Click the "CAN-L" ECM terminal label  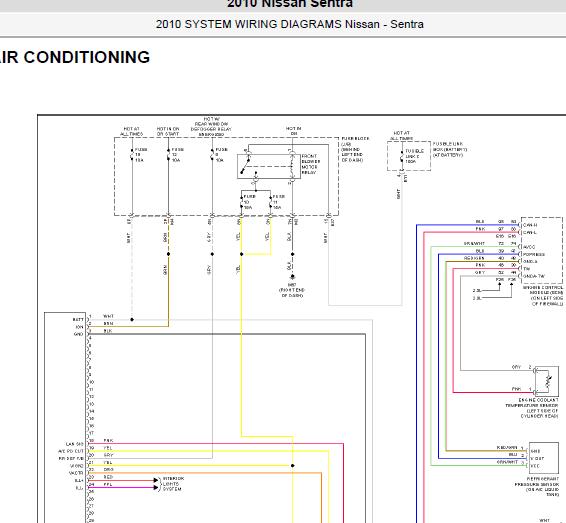click(x=530, y=232)
